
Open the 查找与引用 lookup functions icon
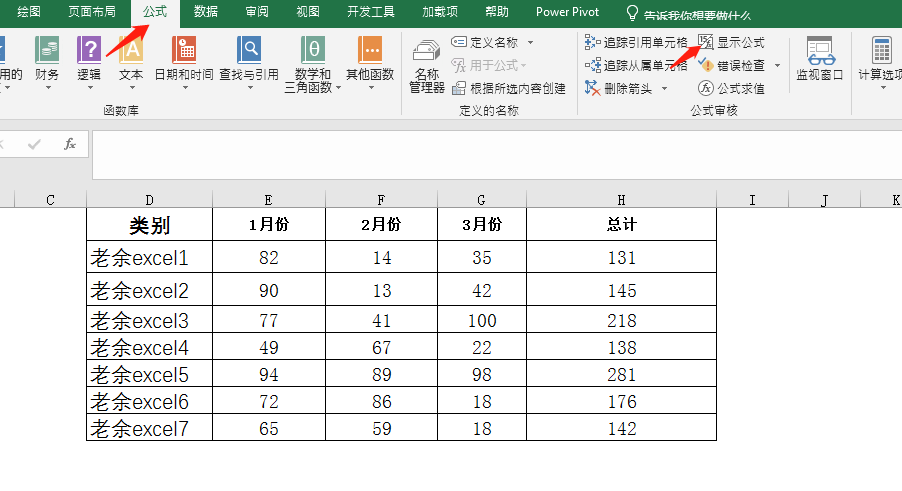tap(249, 51)
